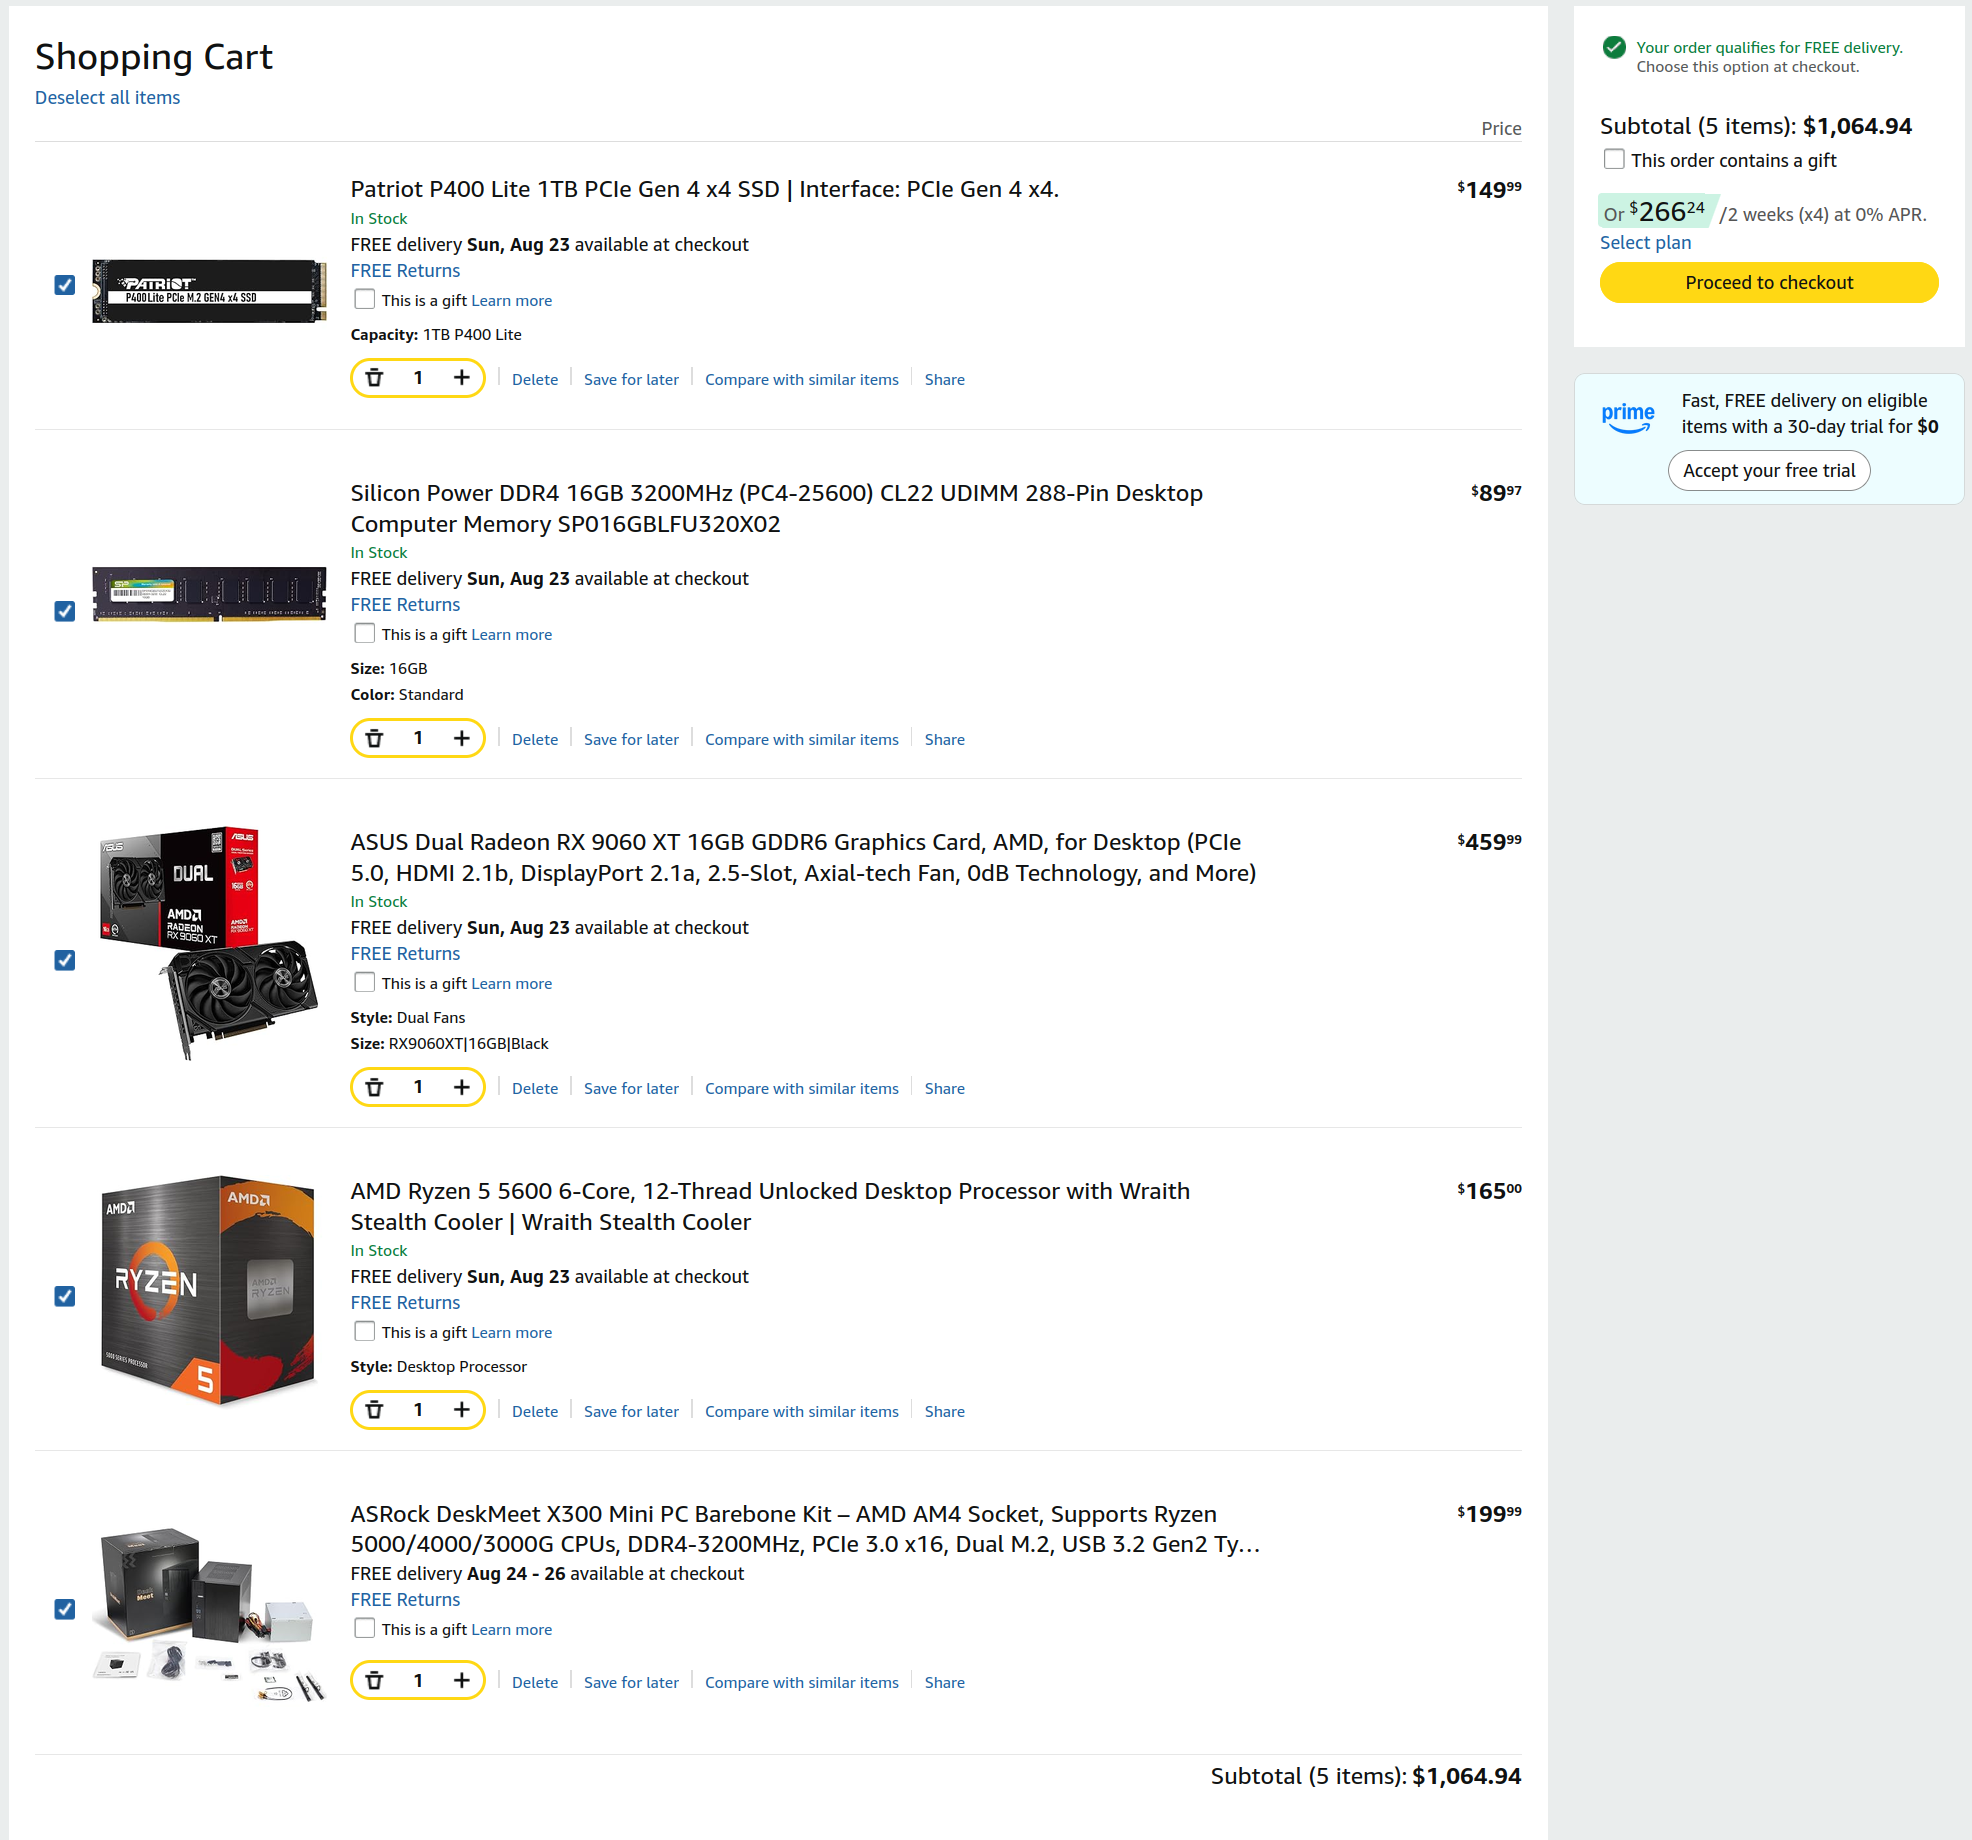Check 'This order contains a gift'
Screen dimensions: 1972x1840
click(x=1614, y=159)
